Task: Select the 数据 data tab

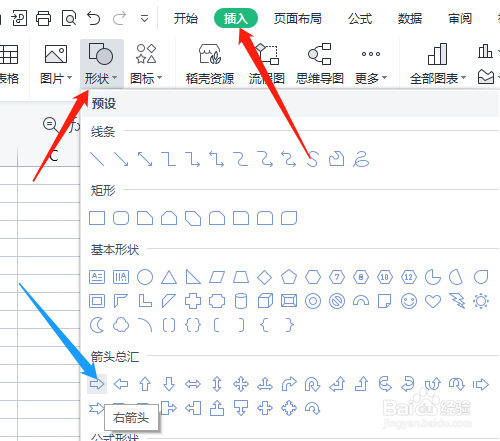Action: [410, 18]
